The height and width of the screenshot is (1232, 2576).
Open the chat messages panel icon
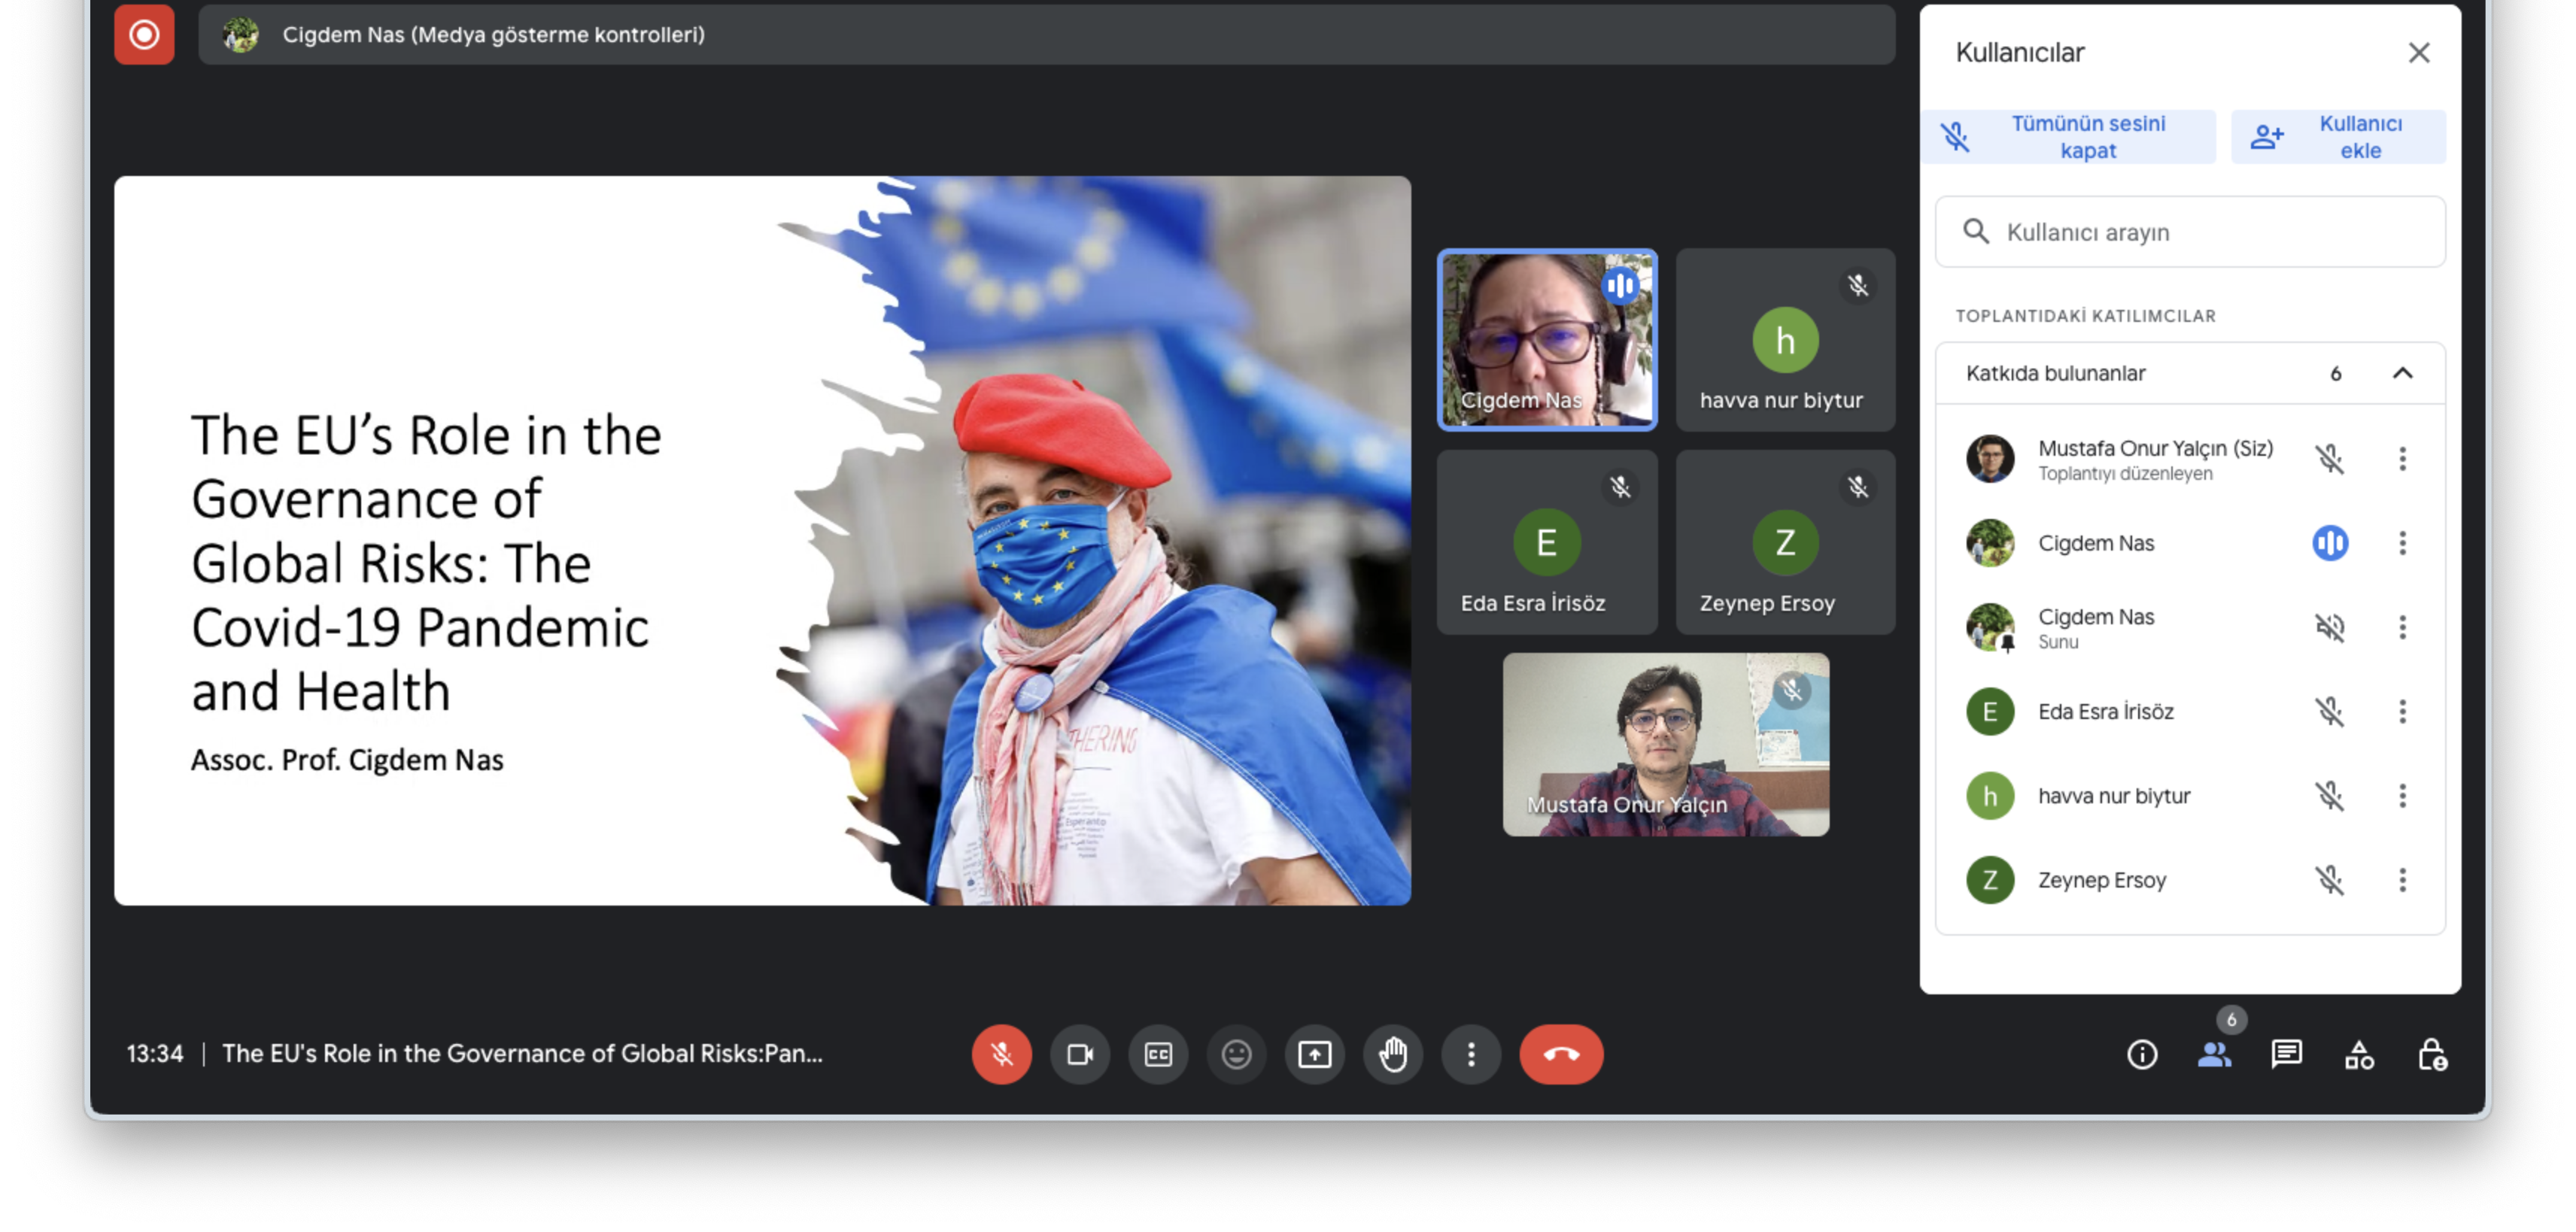coord(2286,1054)
